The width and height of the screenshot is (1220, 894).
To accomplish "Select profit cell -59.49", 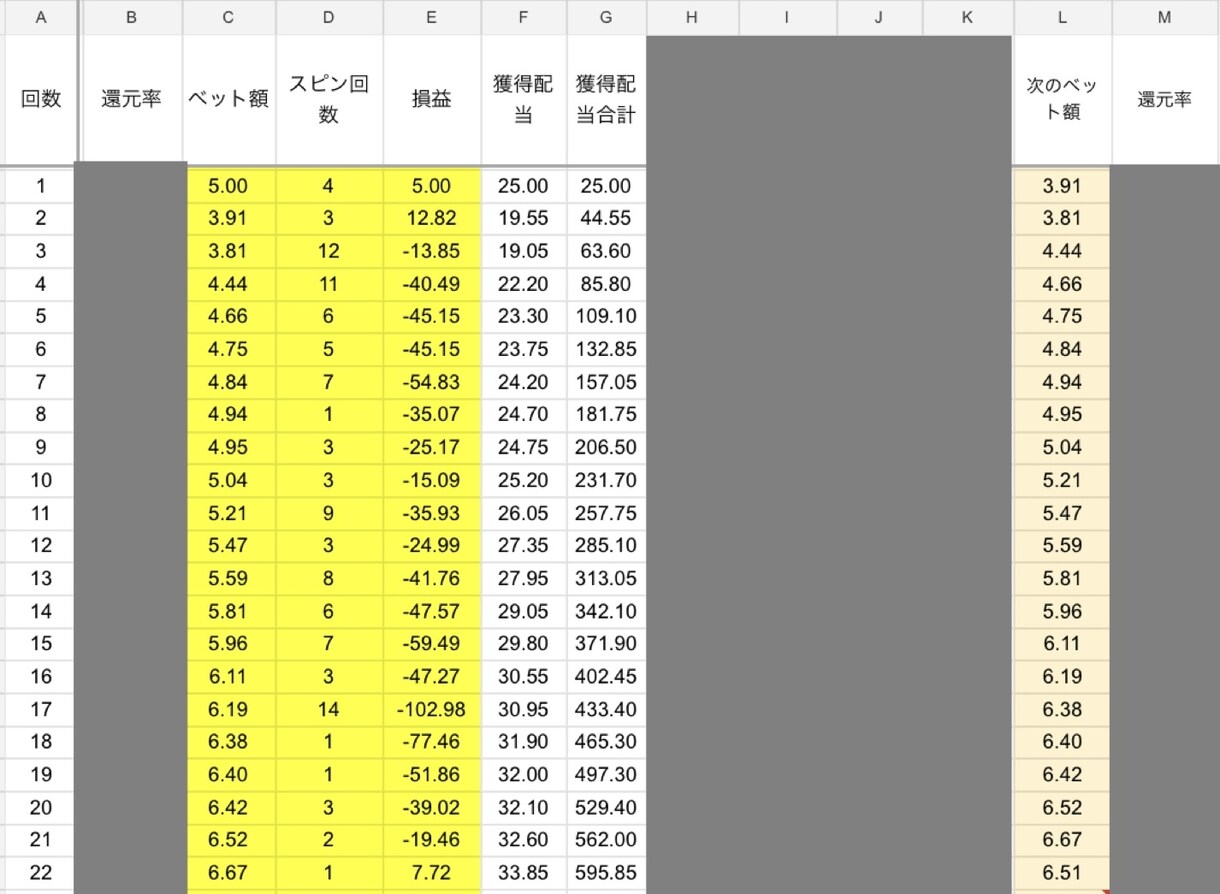I will coord(431,644).
